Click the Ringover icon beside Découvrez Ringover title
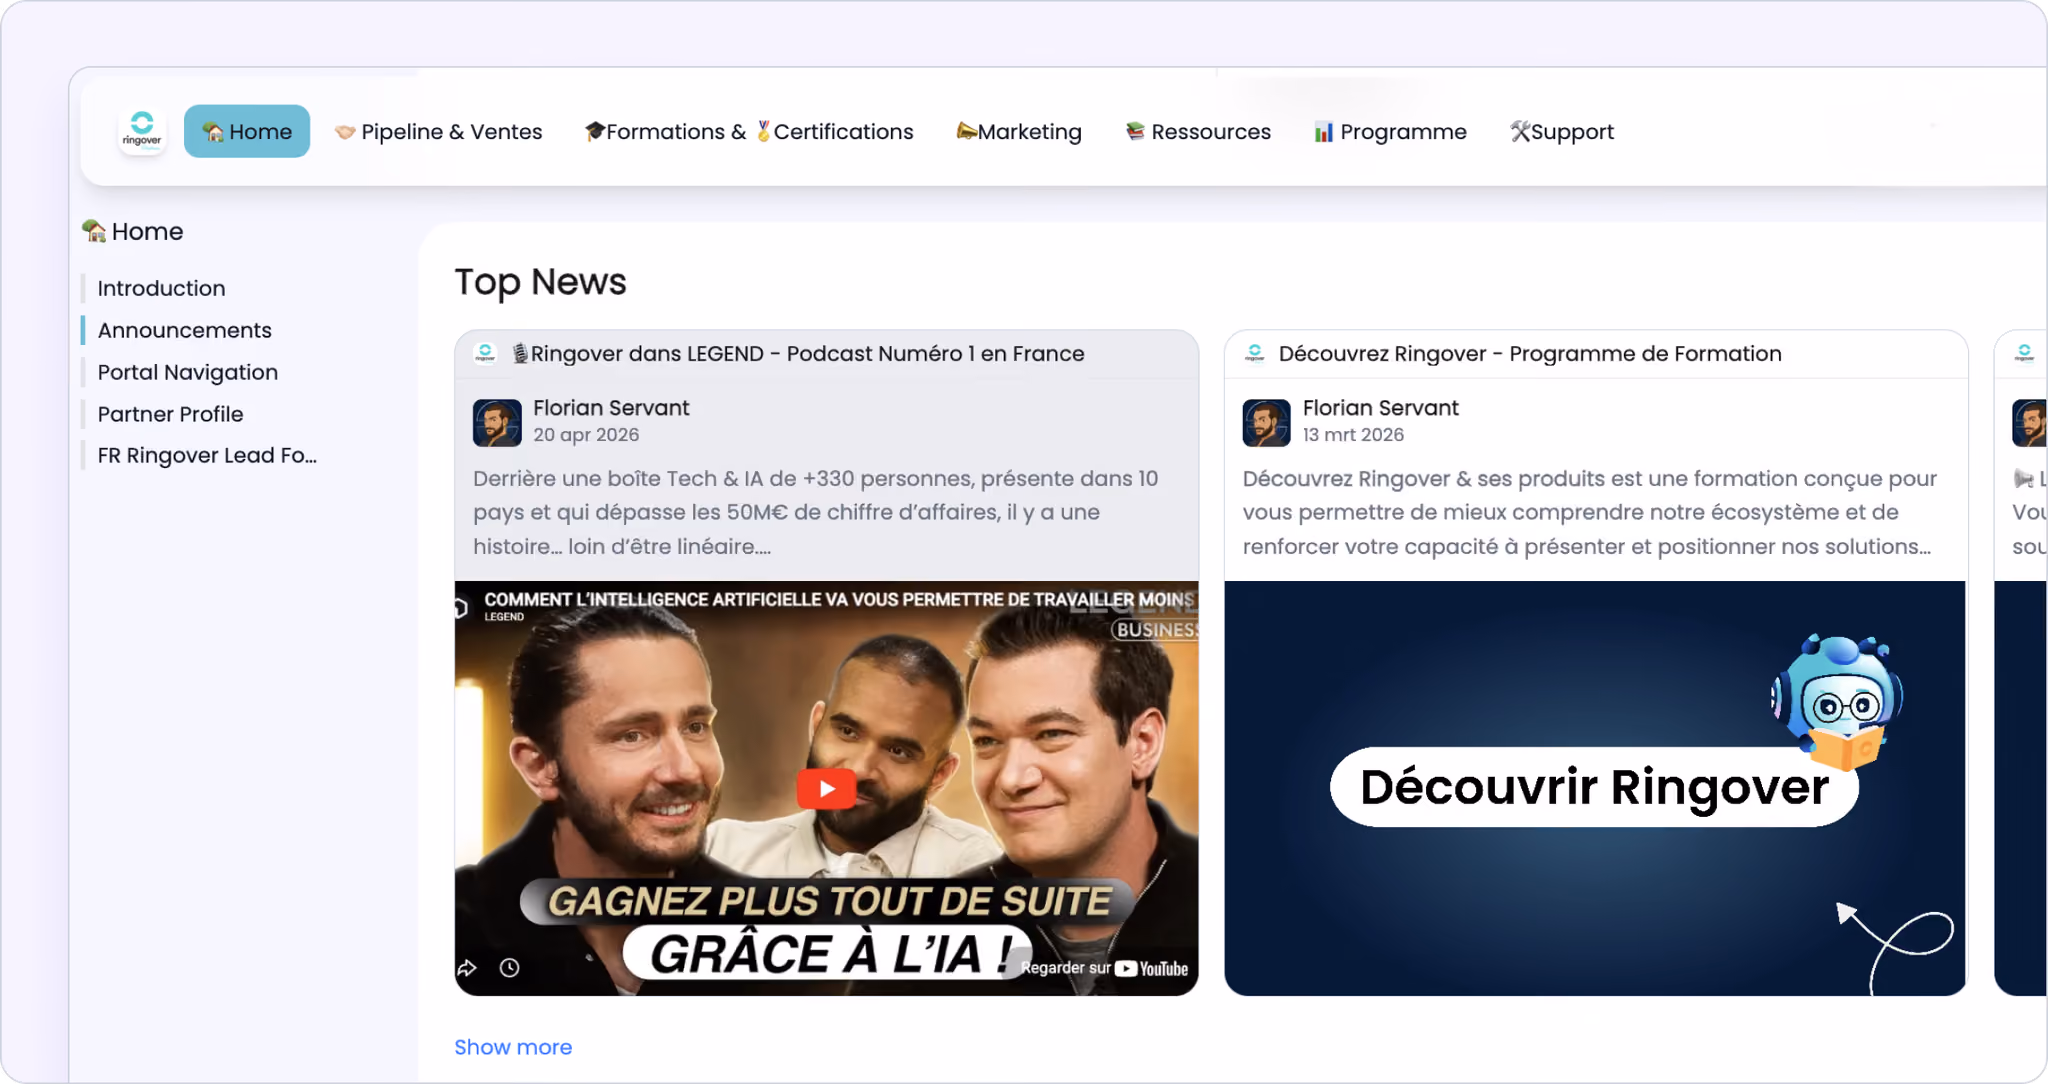Viewport: 2048px width, 1084px height. [1255, 353]
